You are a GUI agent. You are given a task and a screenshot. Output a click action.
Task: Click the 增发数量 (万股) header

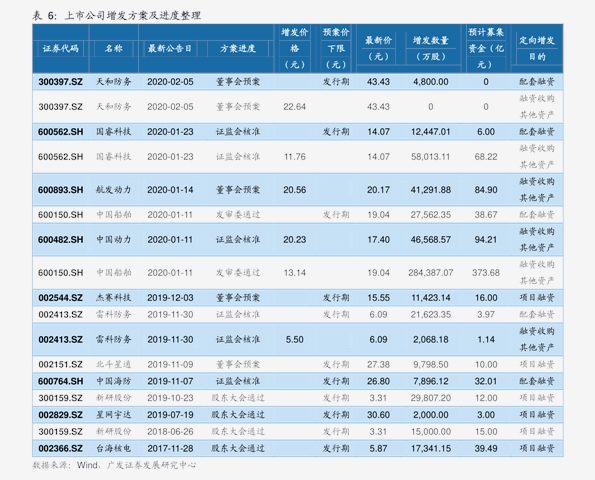pyautogui.click(x=431, y=49)
